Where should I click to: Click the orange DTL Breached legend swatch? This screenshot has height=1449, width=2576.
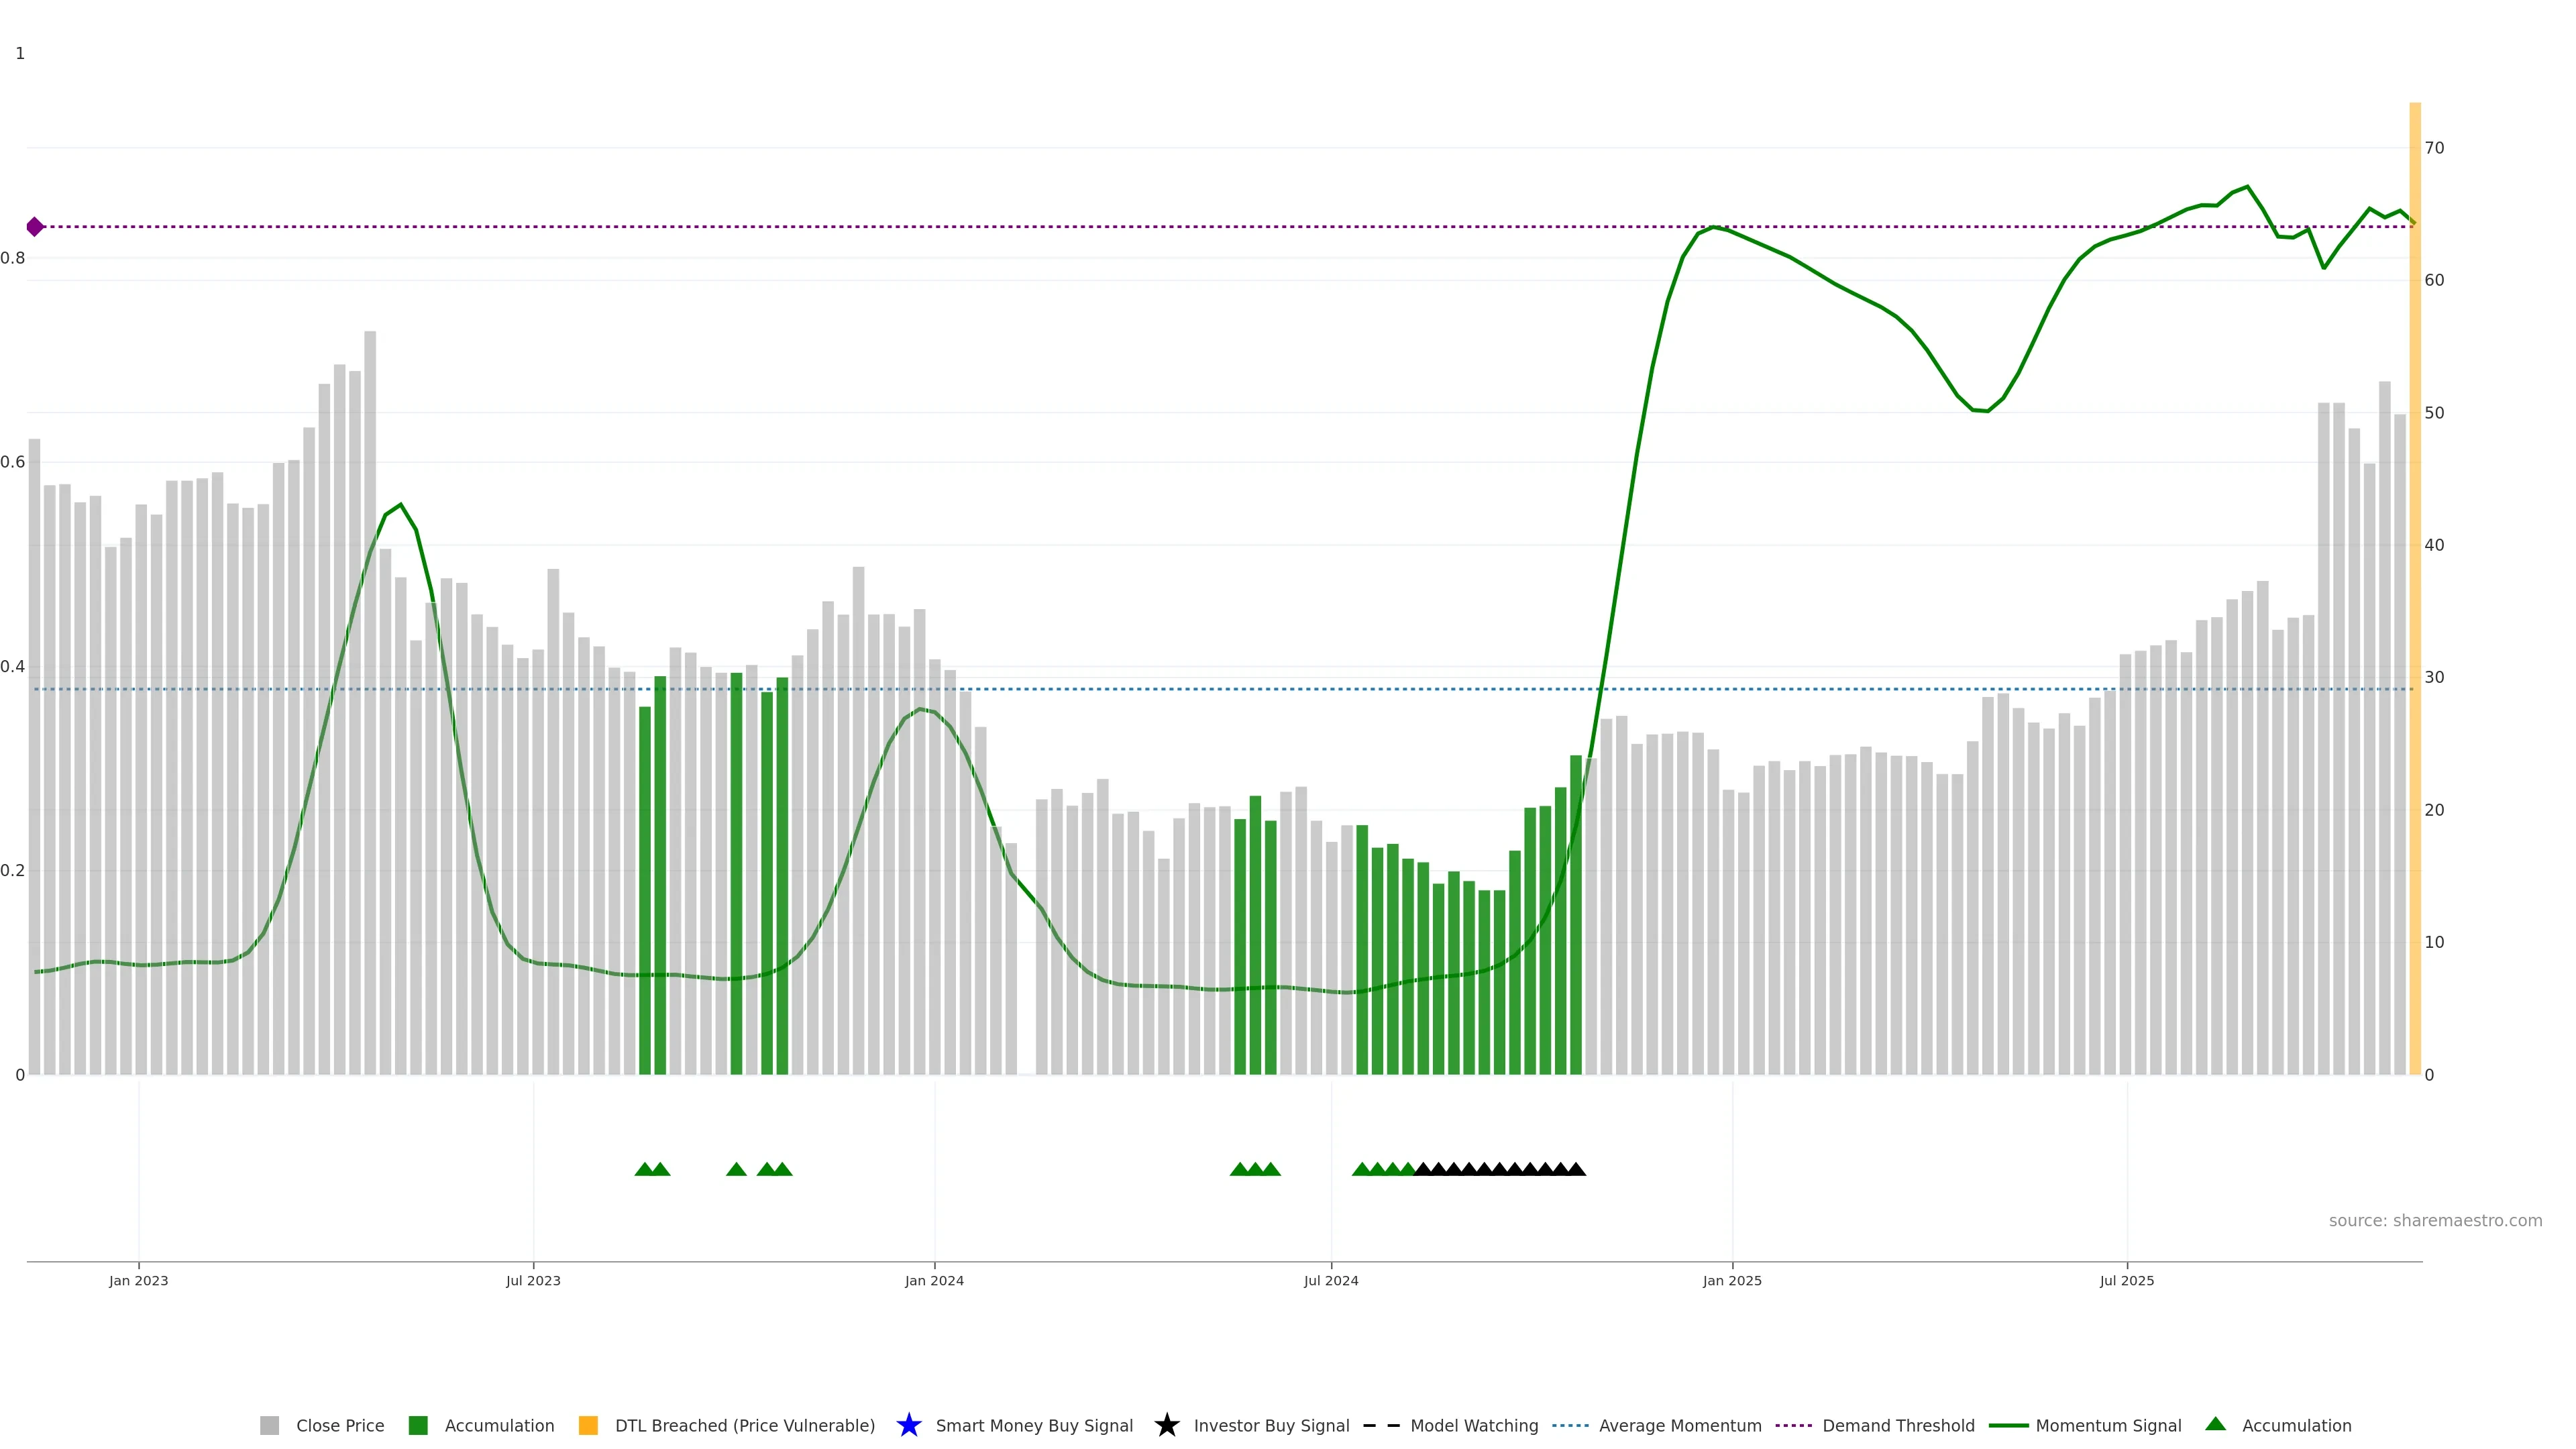click(x=588, y=1425)
